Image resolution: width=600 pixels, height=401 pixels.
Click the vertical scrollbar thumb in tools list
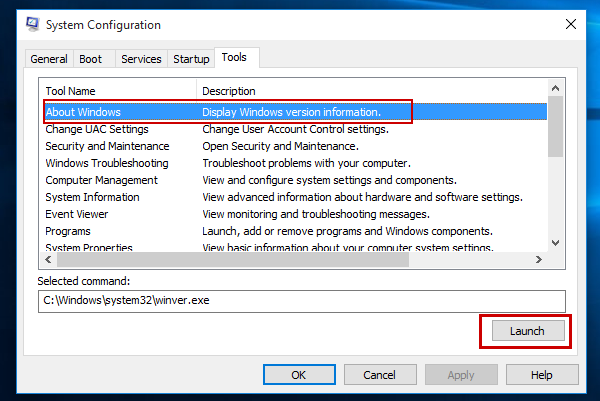(x=556, y=126)
